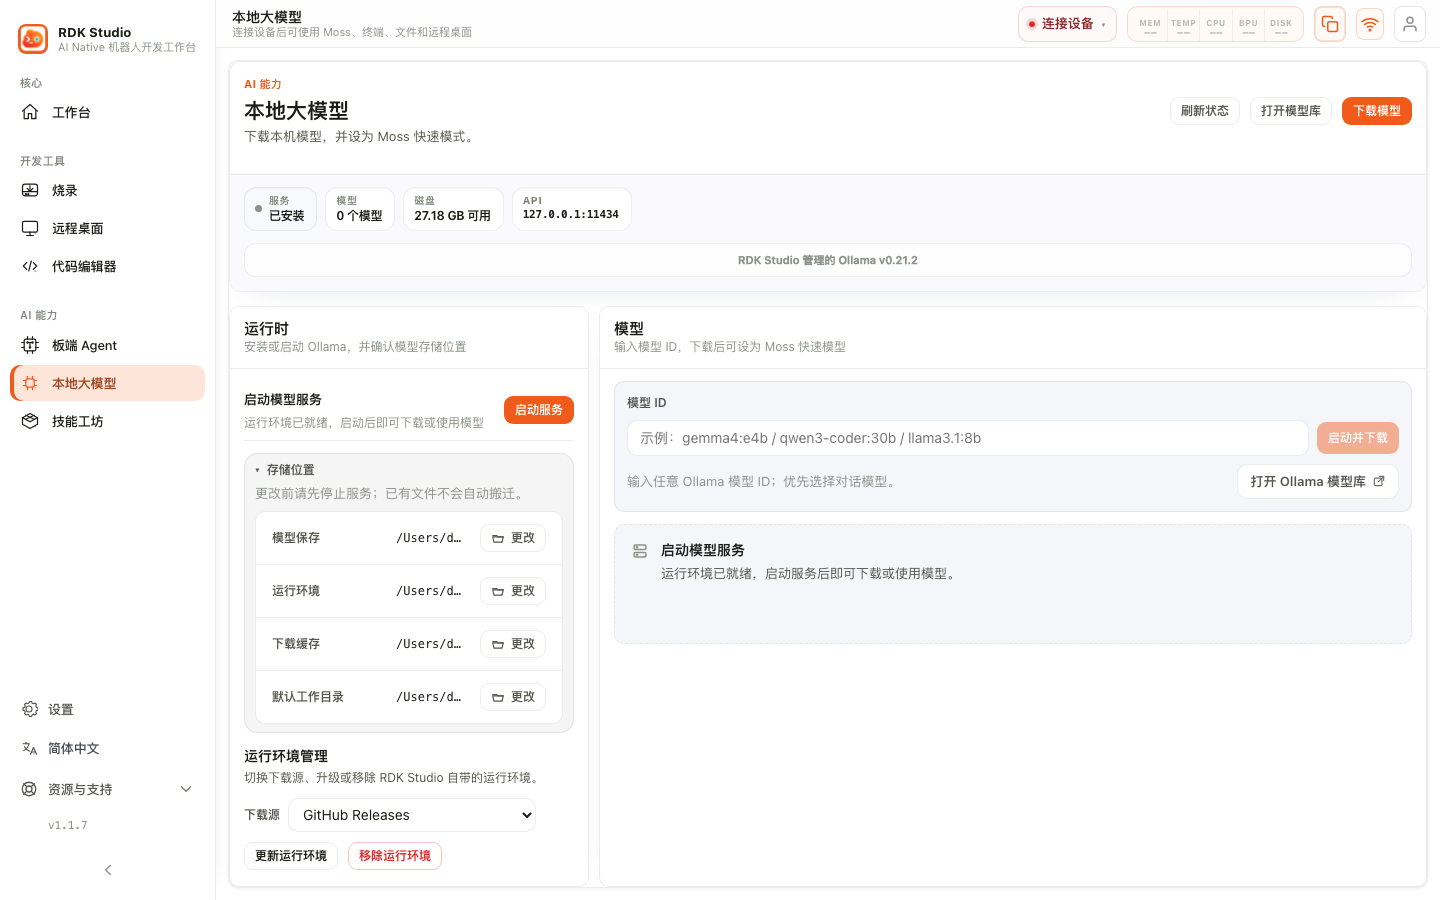This screenshot has width=1440, height=900.
Task: Open the 烧录 flashing tool
Action: [107, 190]
